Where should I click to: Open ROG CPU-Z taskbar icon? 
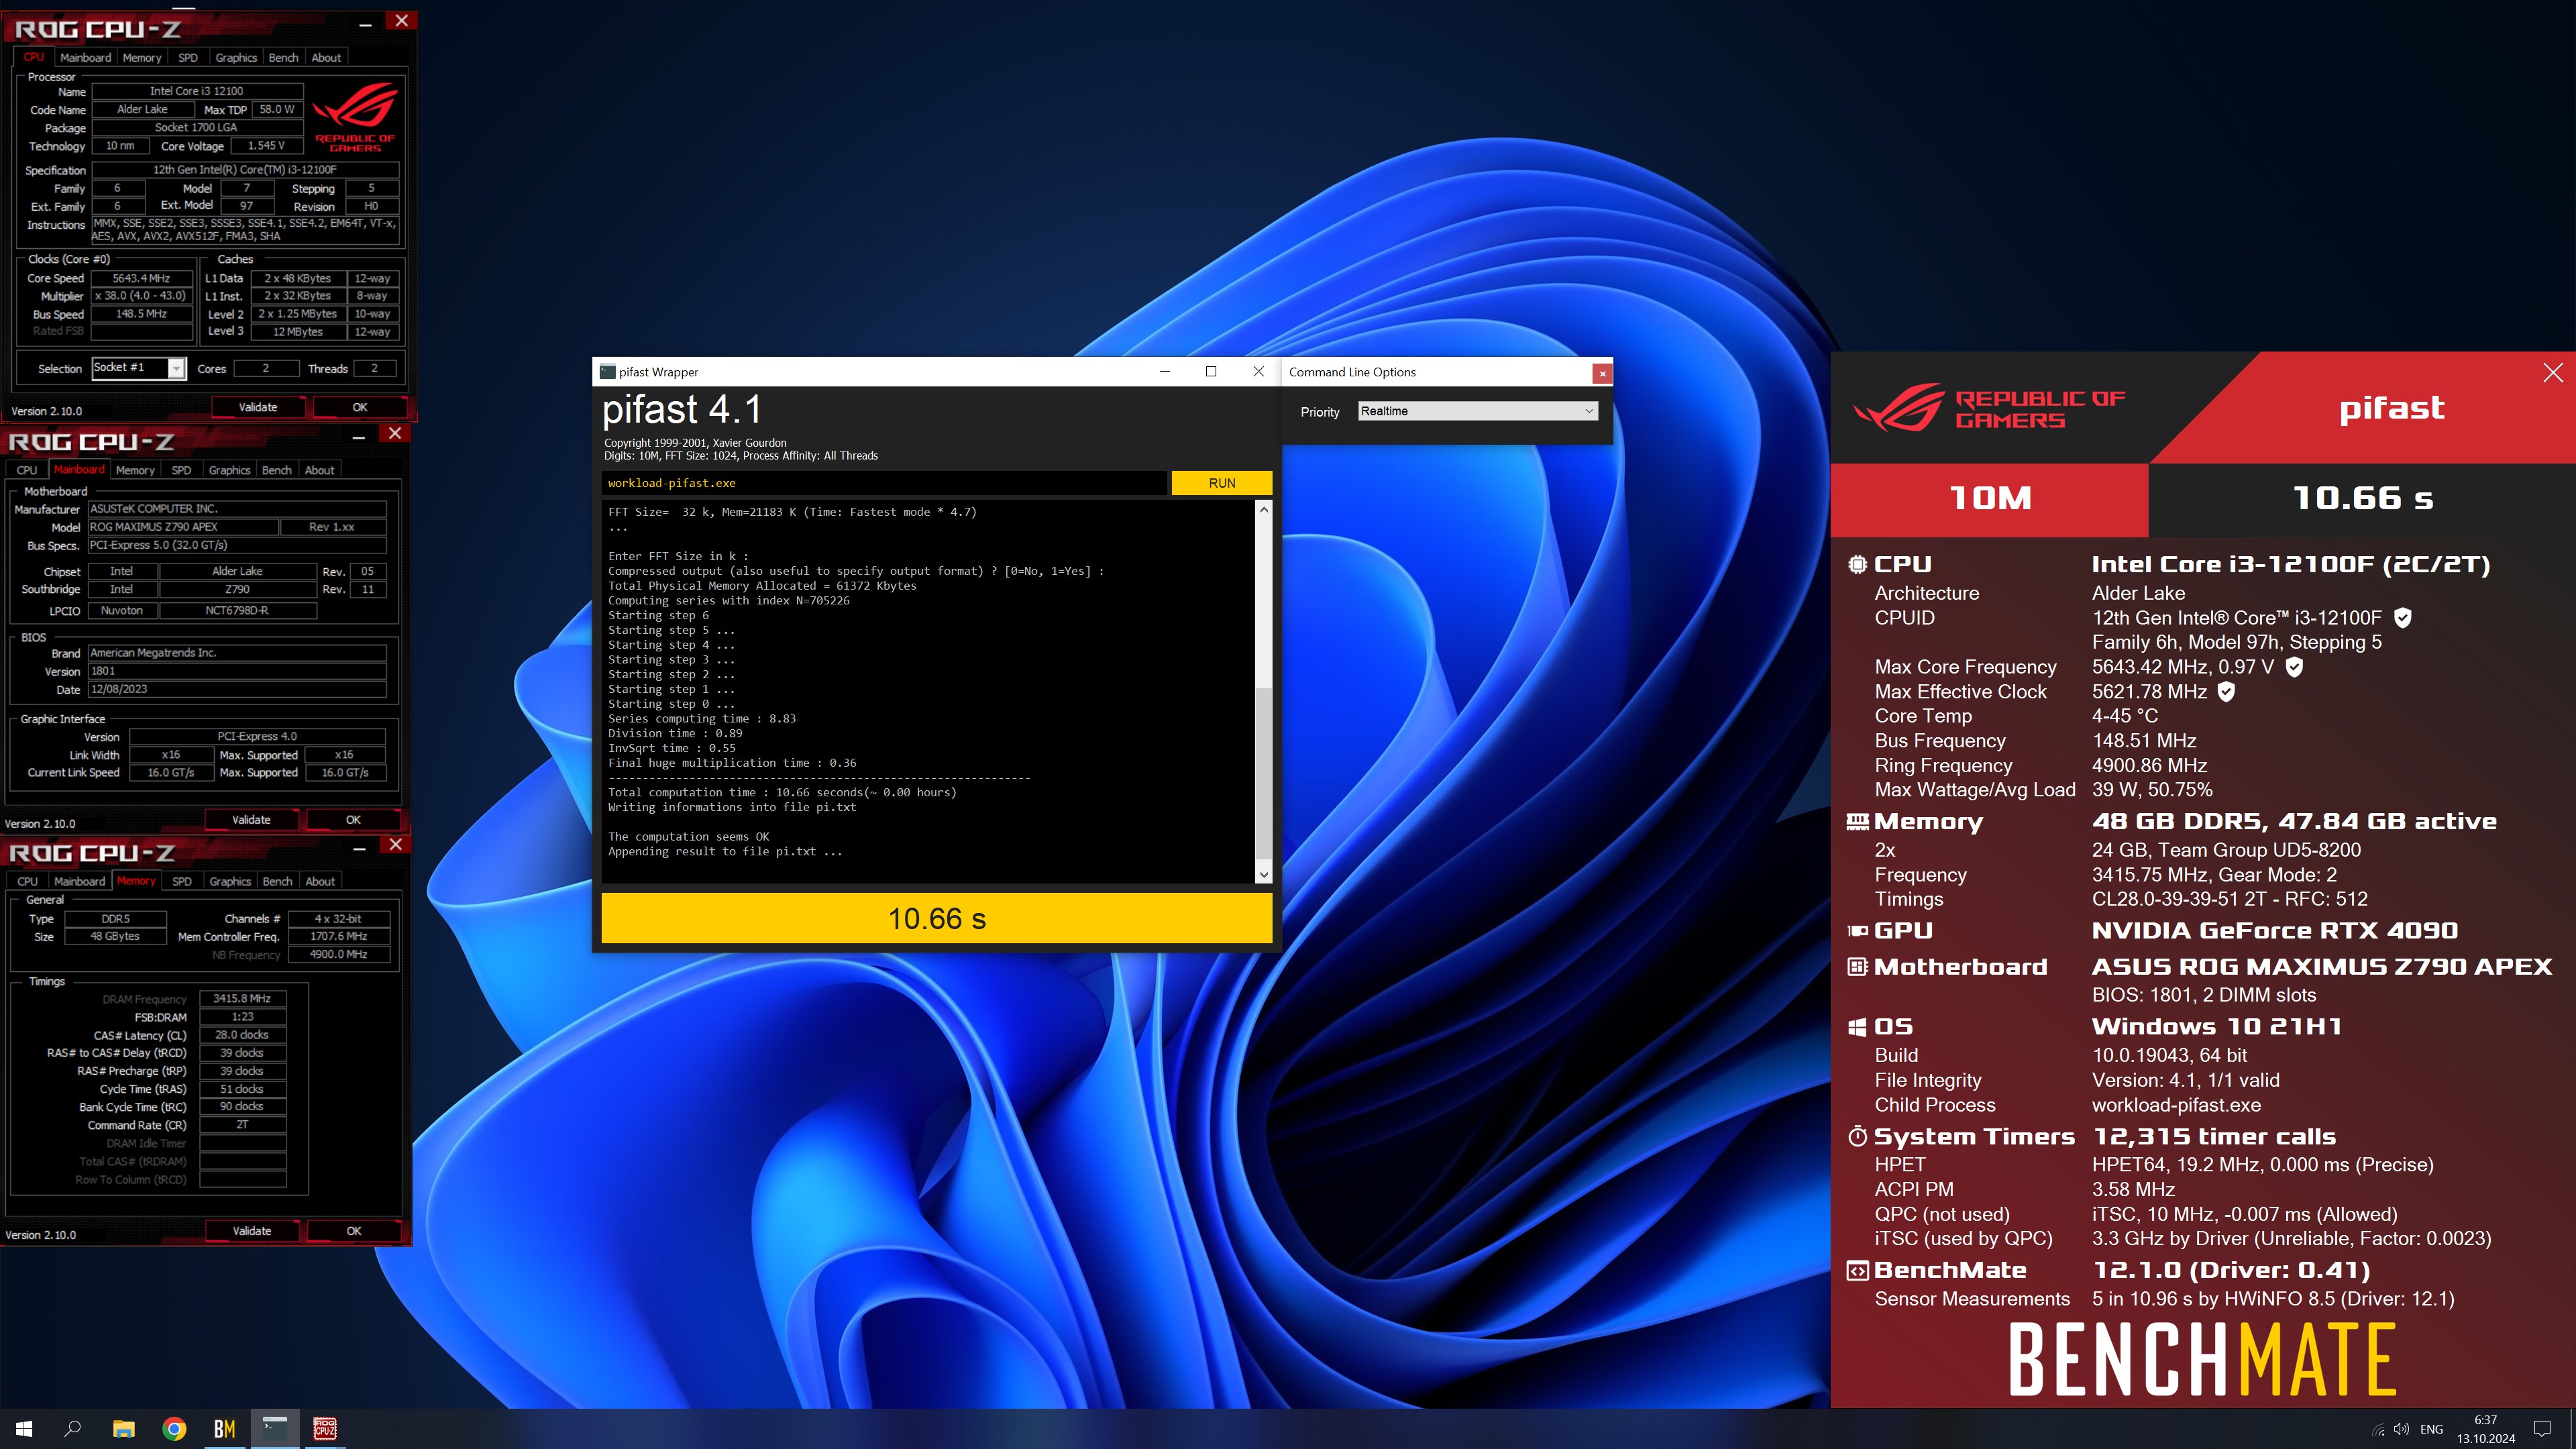pos(325,1429)
